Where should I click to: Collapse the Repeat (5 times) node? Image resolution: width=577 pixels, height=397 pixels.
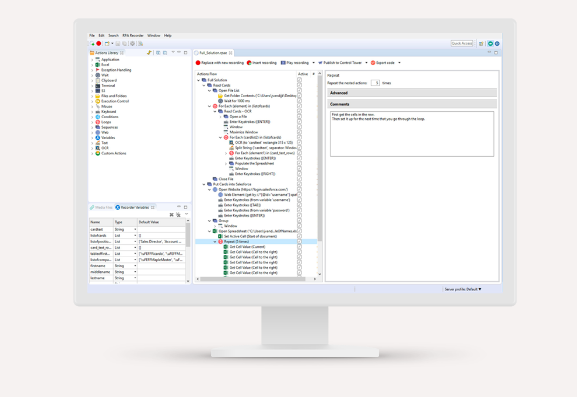click(215, 241)
